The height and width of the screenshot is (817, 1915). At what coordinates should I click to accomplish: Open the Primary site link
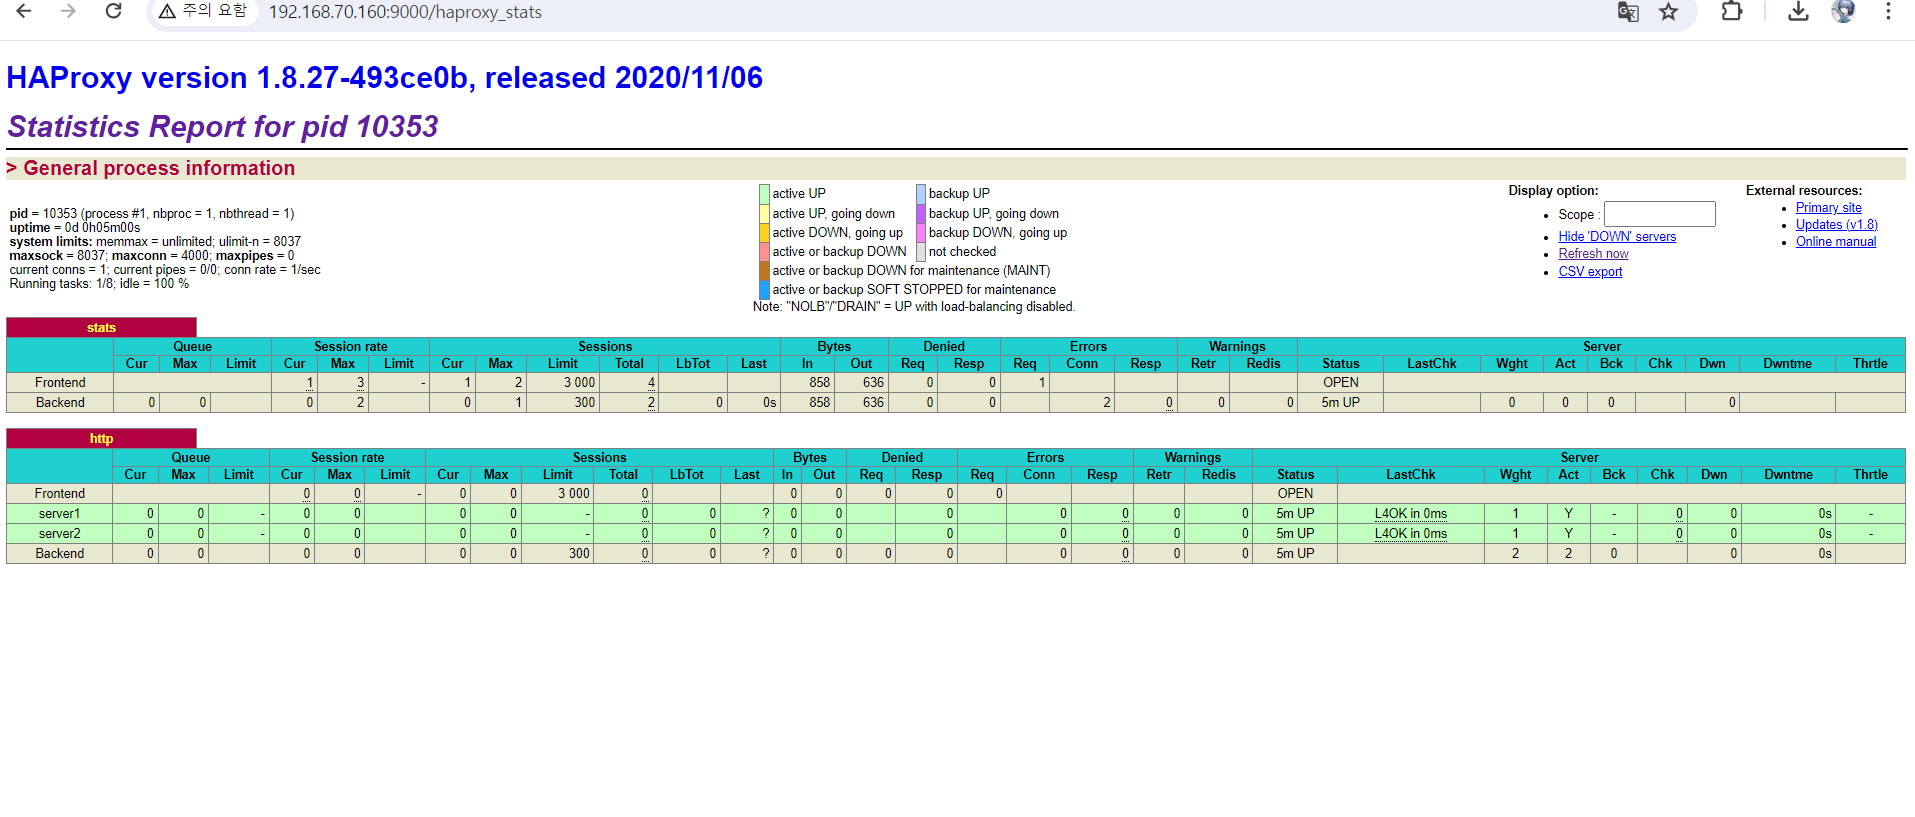1828,208
